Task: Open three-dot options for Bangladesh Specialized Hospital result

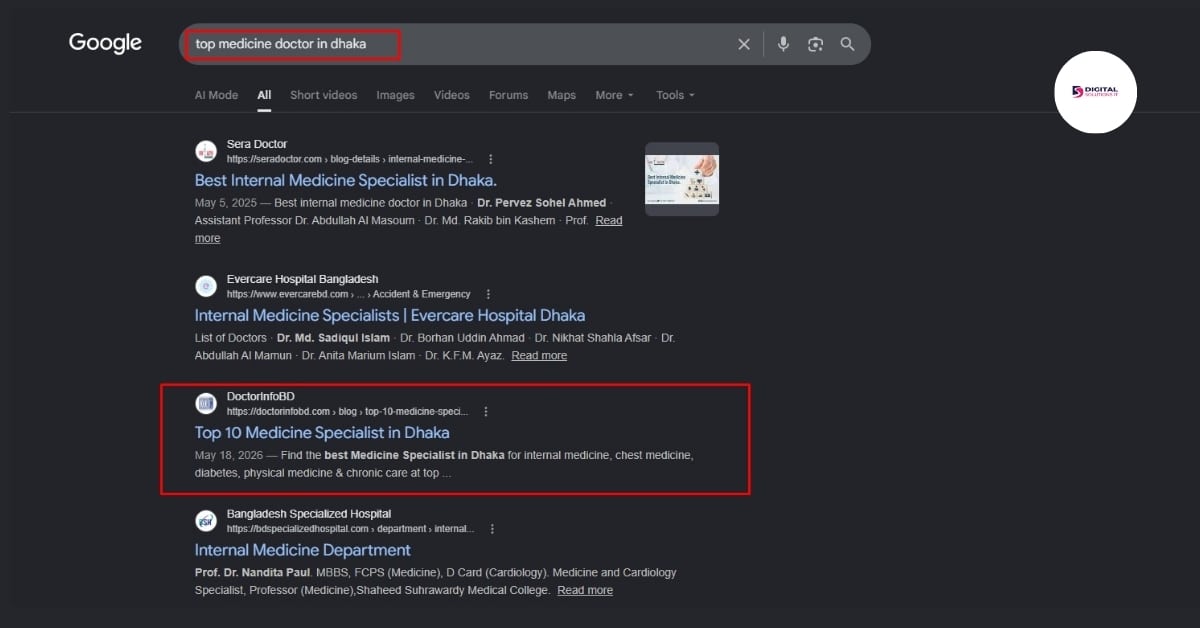Action: (x=492, y=529)
